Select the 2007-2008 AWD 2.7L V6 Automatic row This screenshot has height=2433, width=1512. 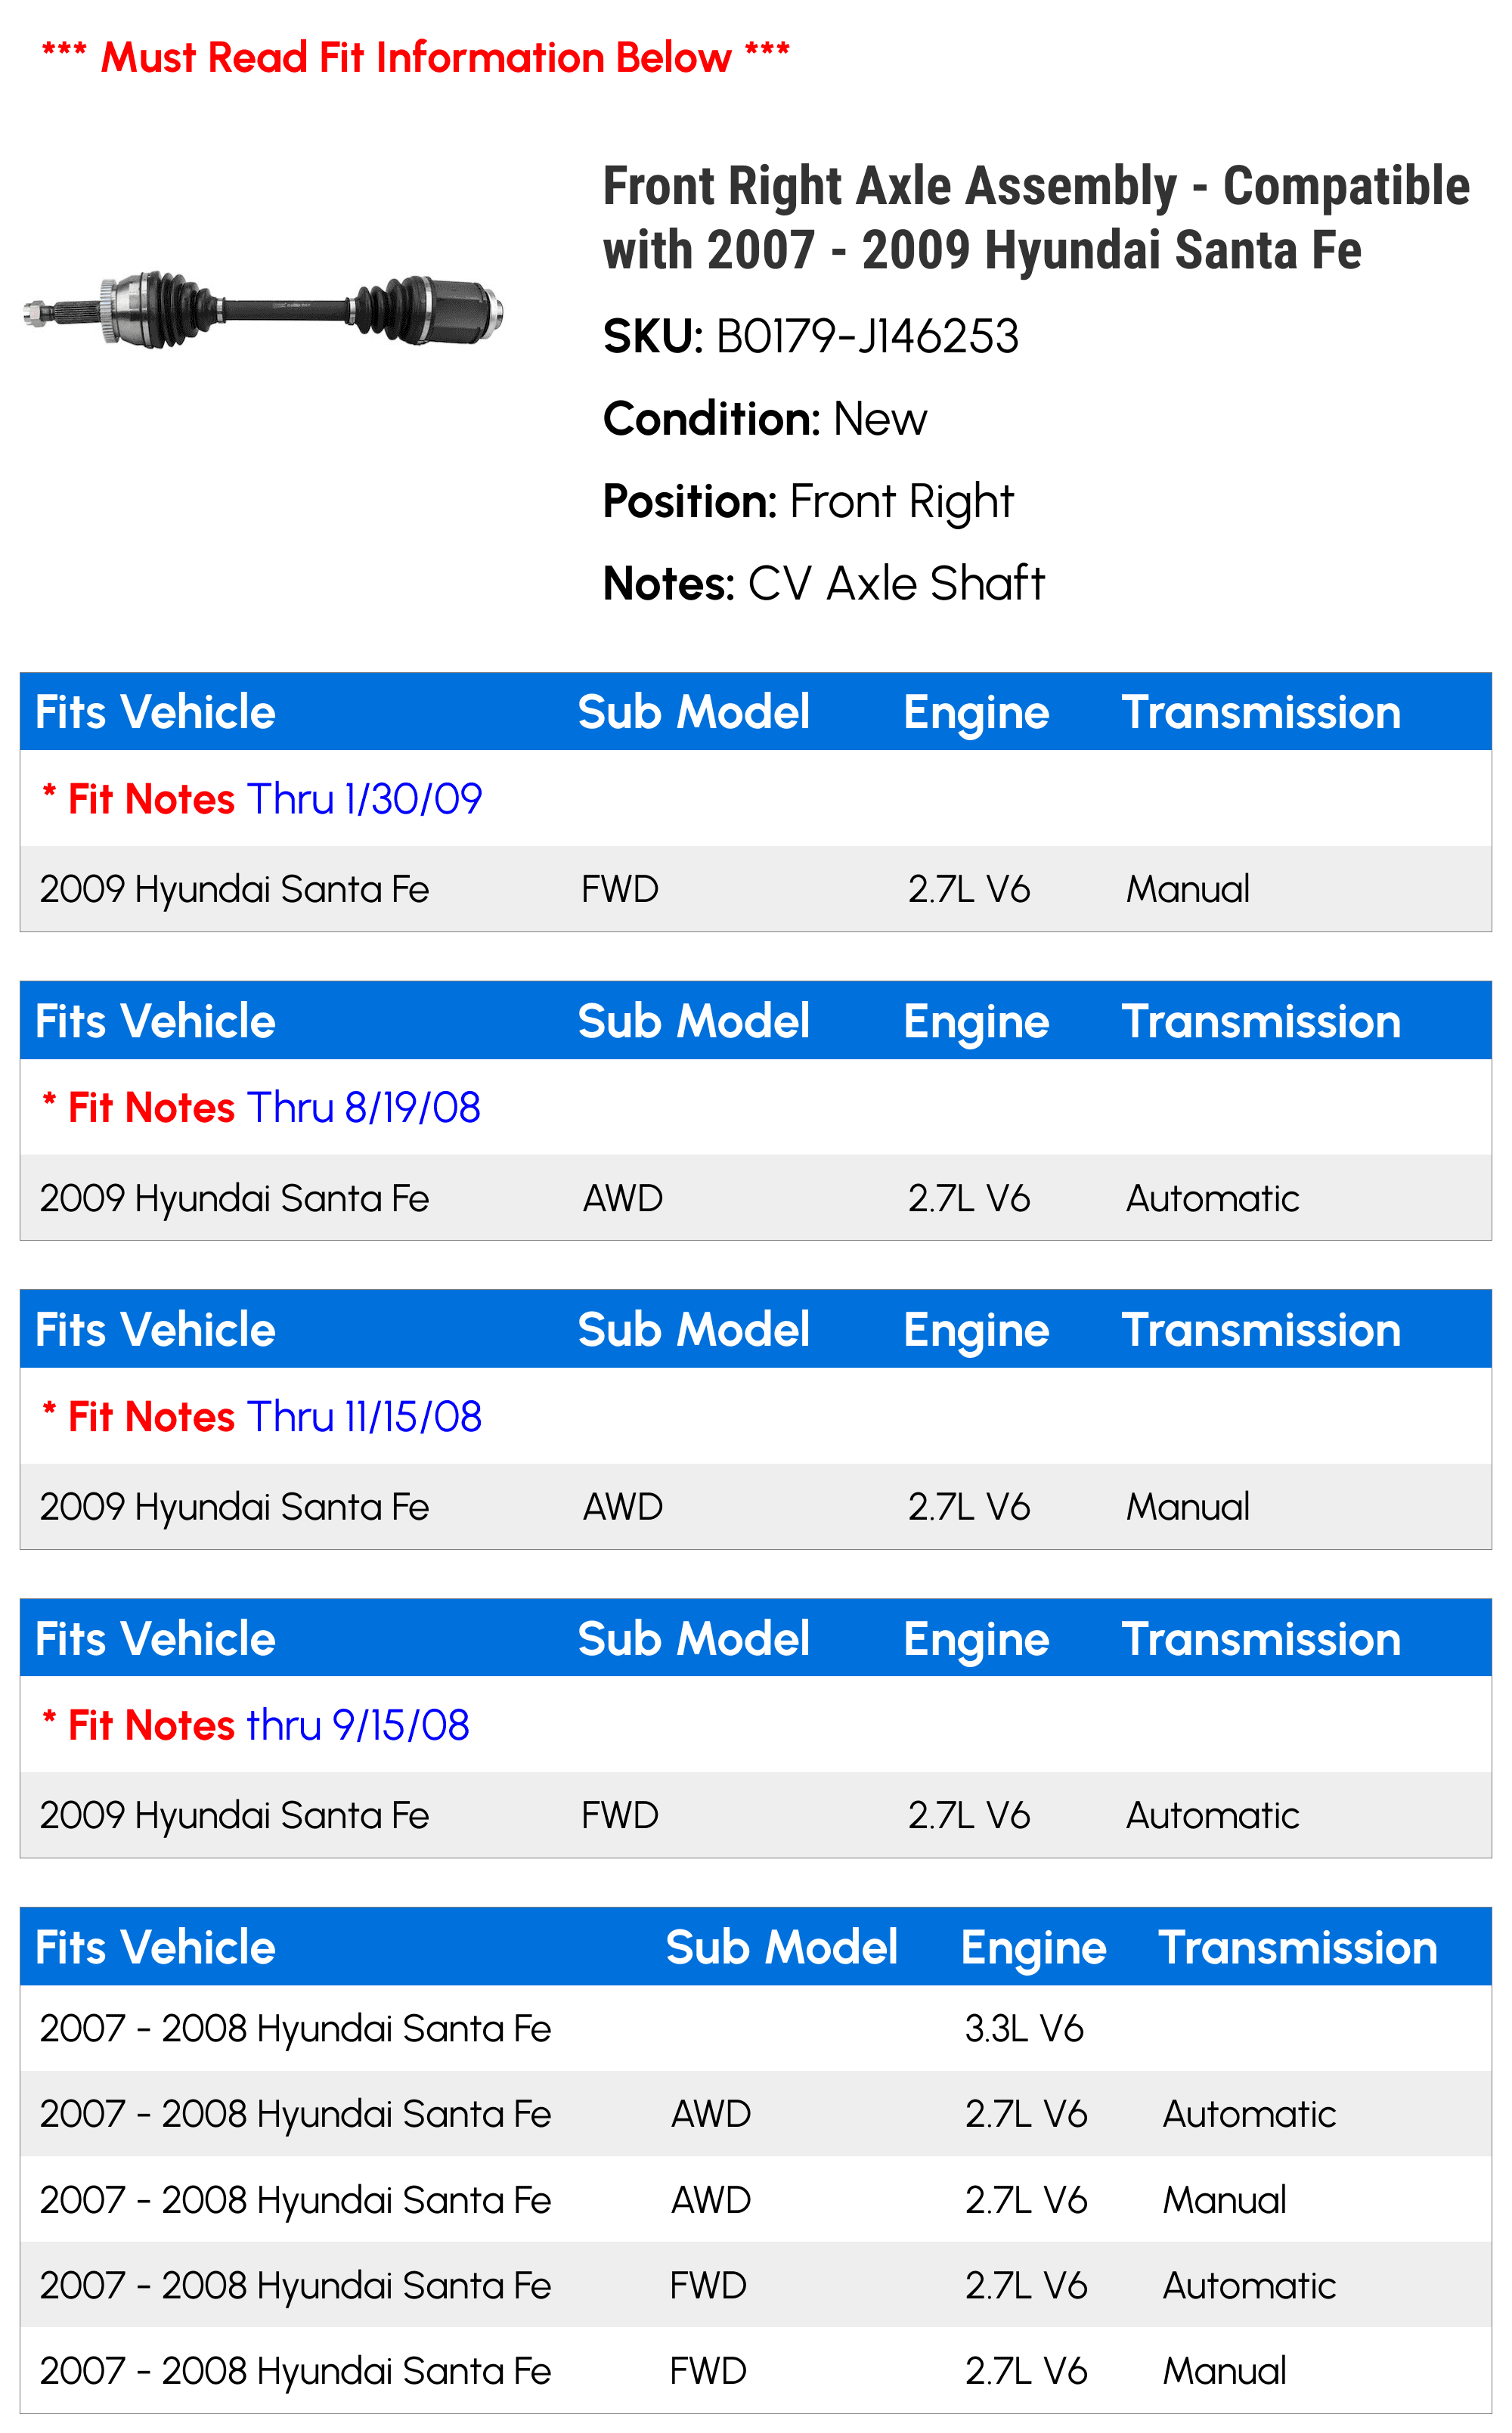click(x=756, y=2113)
